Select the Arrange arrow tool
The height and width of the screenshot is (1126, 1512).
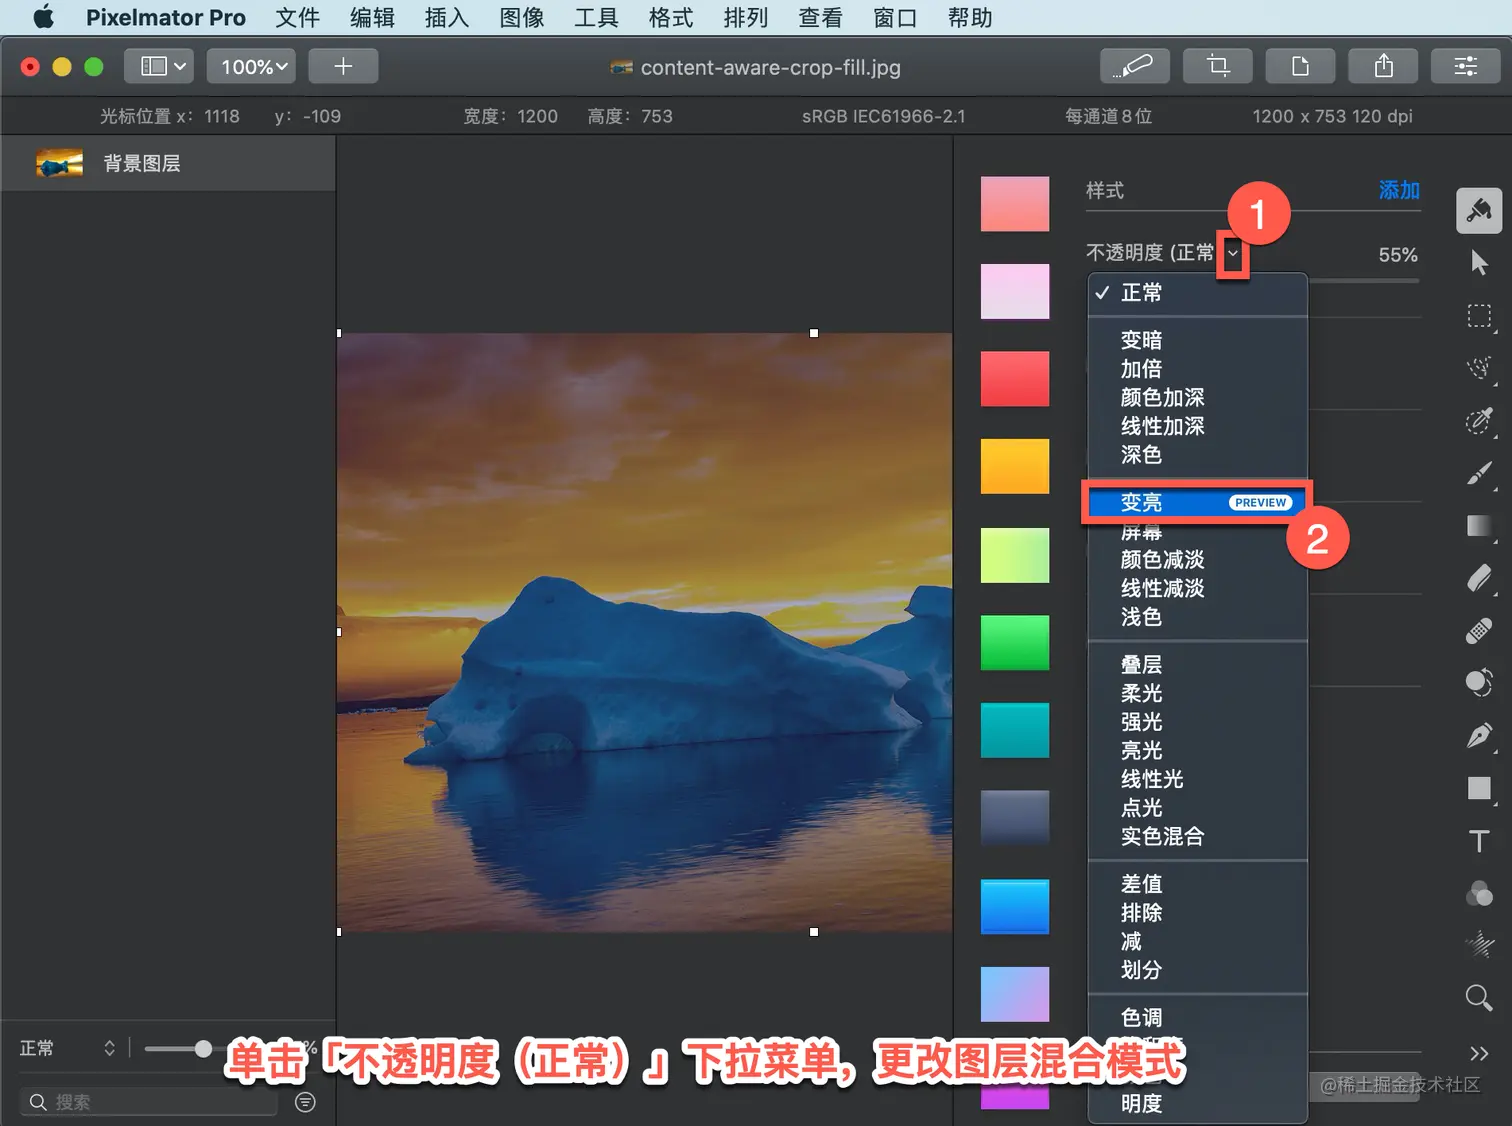1479,263
